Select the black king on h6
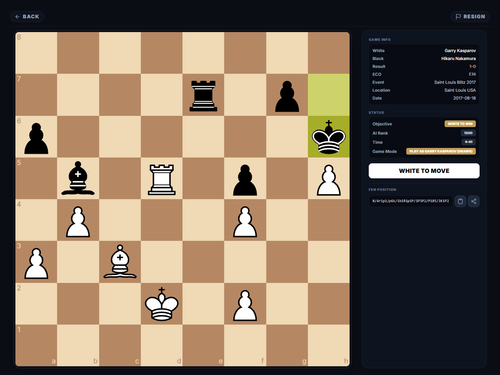Screen dimensions: 500x375 (x=329, y=137)
